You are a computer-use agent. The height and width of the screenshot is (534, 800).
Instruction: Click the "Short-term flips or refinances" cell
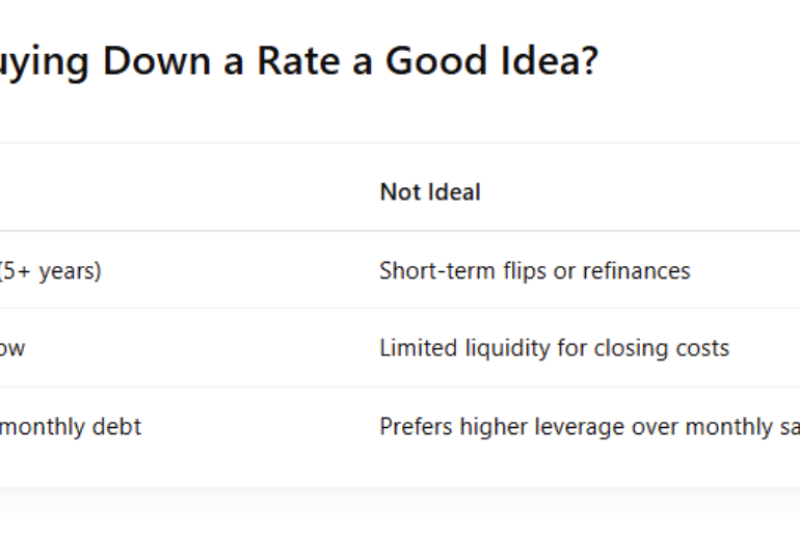point(534,271)
